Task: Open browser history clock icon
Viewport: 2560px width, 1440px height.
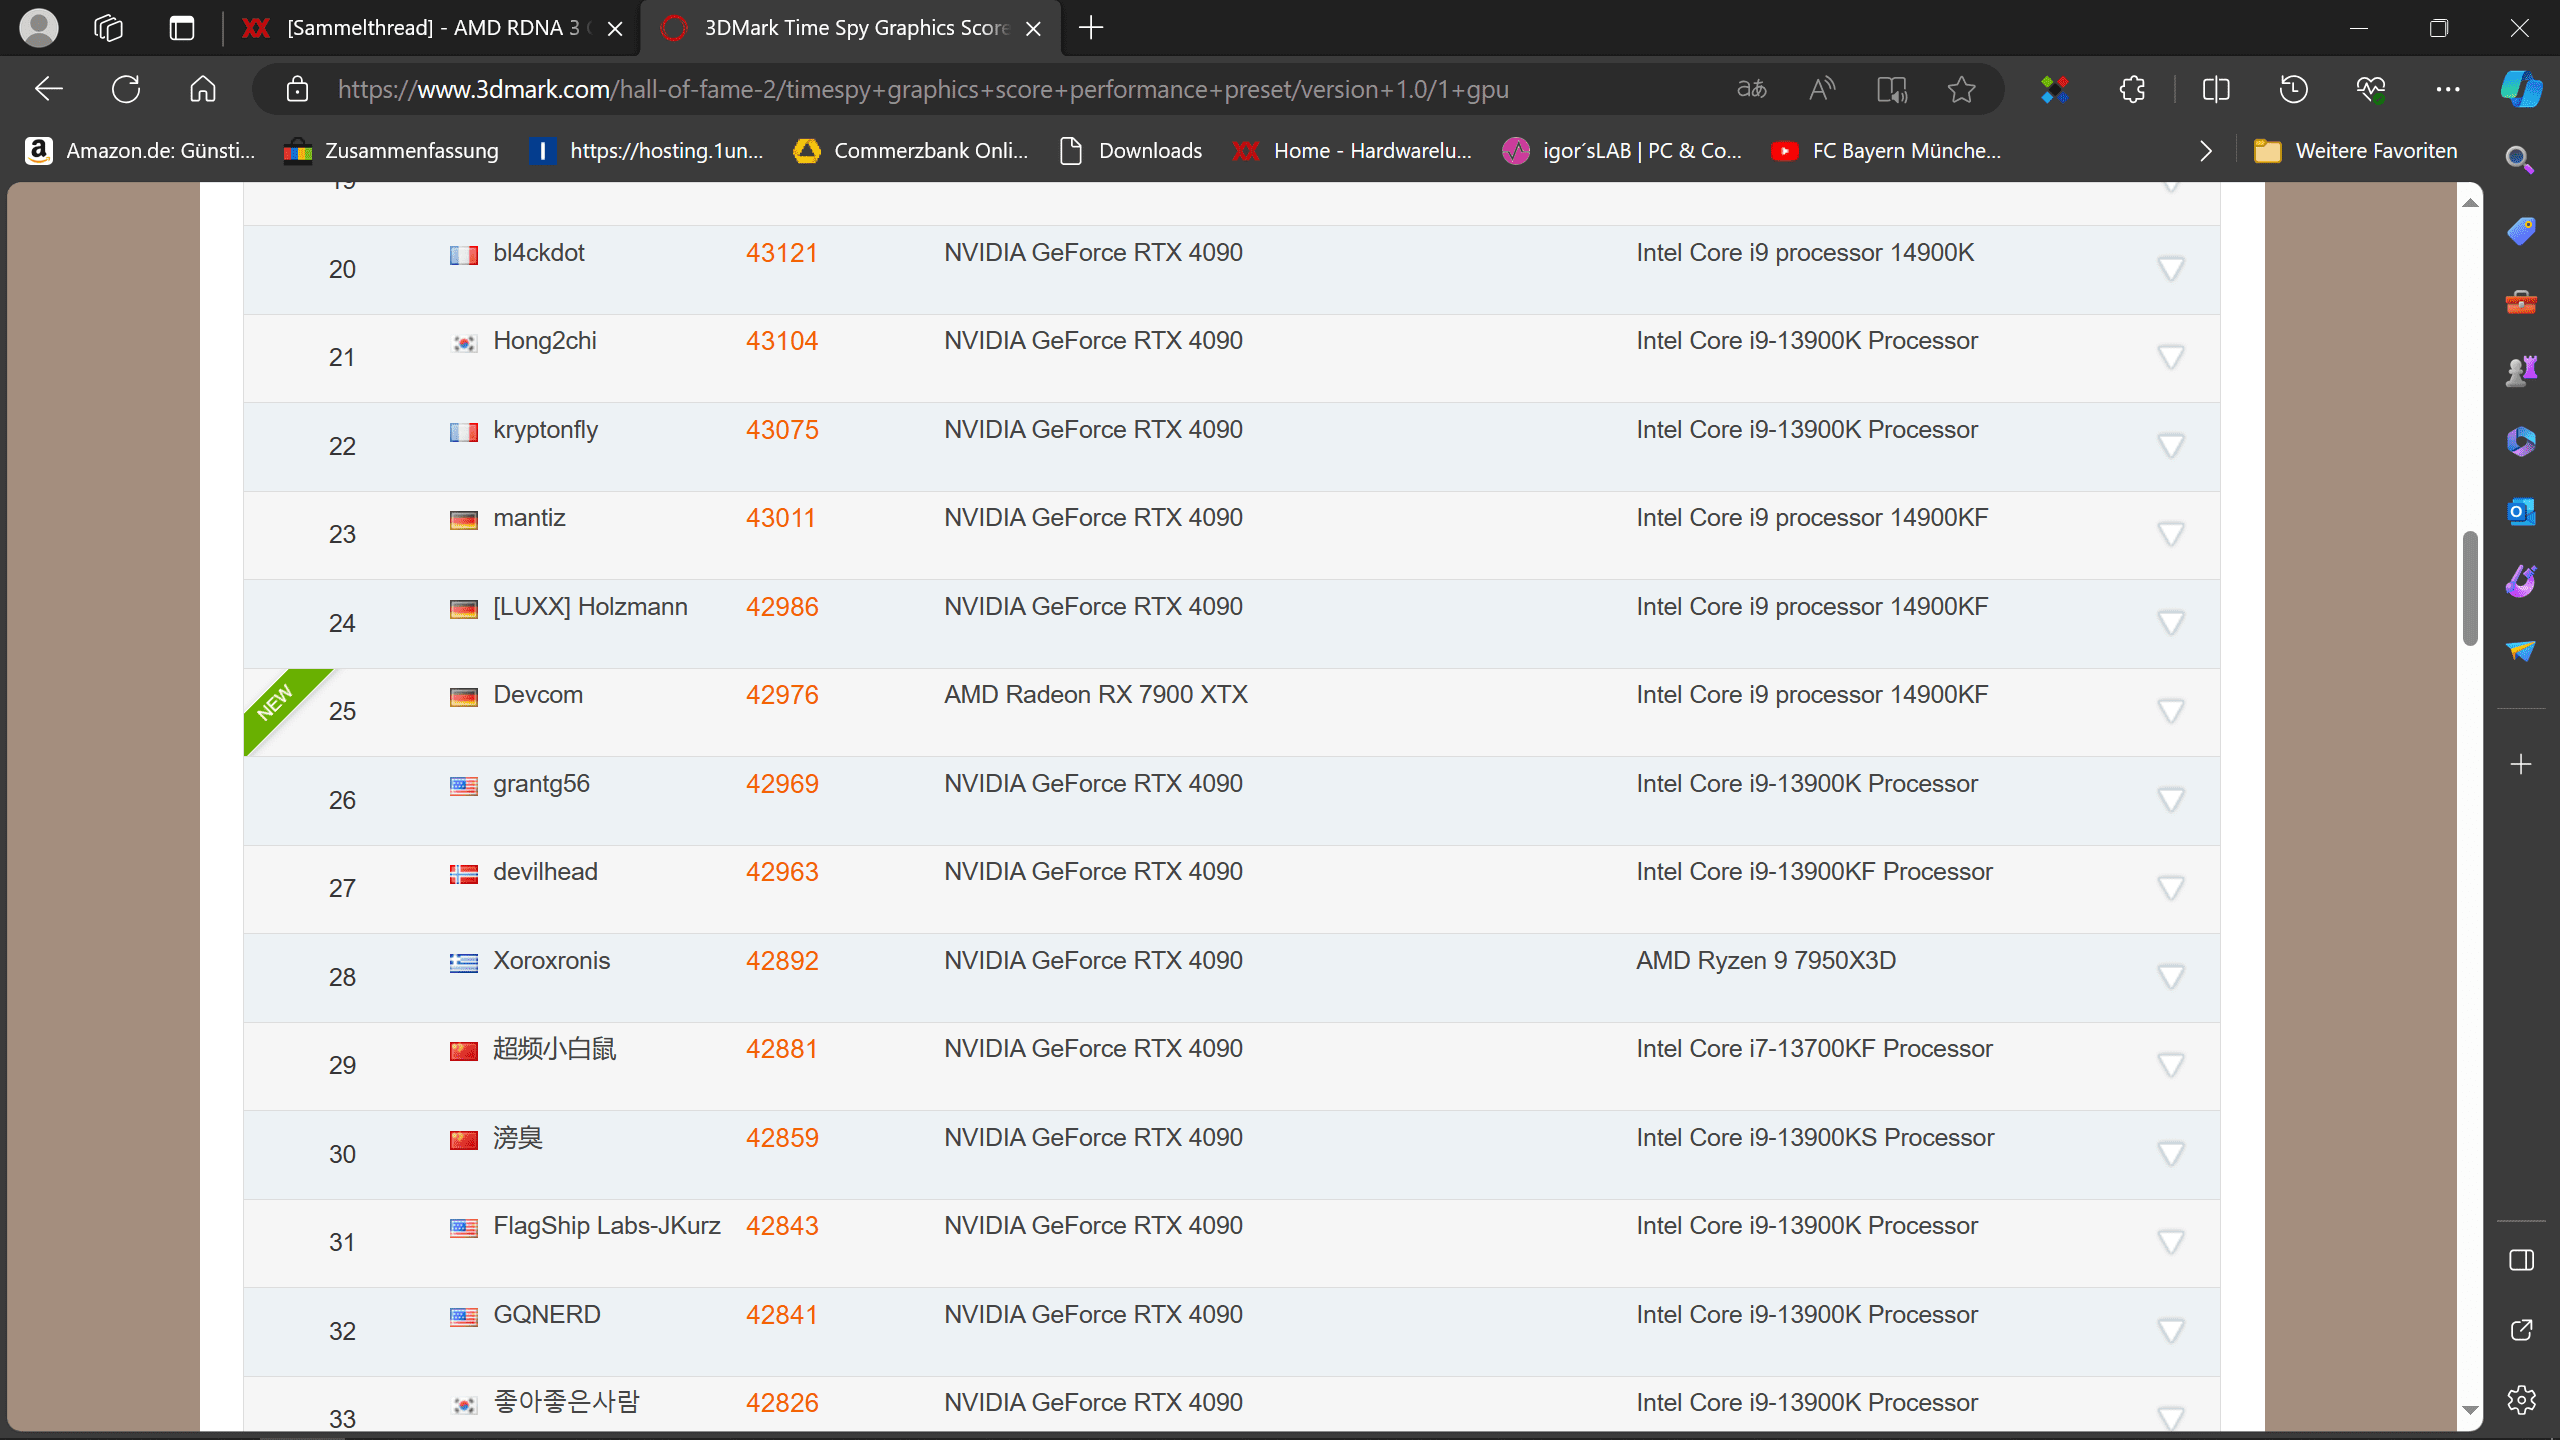Action: click(2293, 89)
